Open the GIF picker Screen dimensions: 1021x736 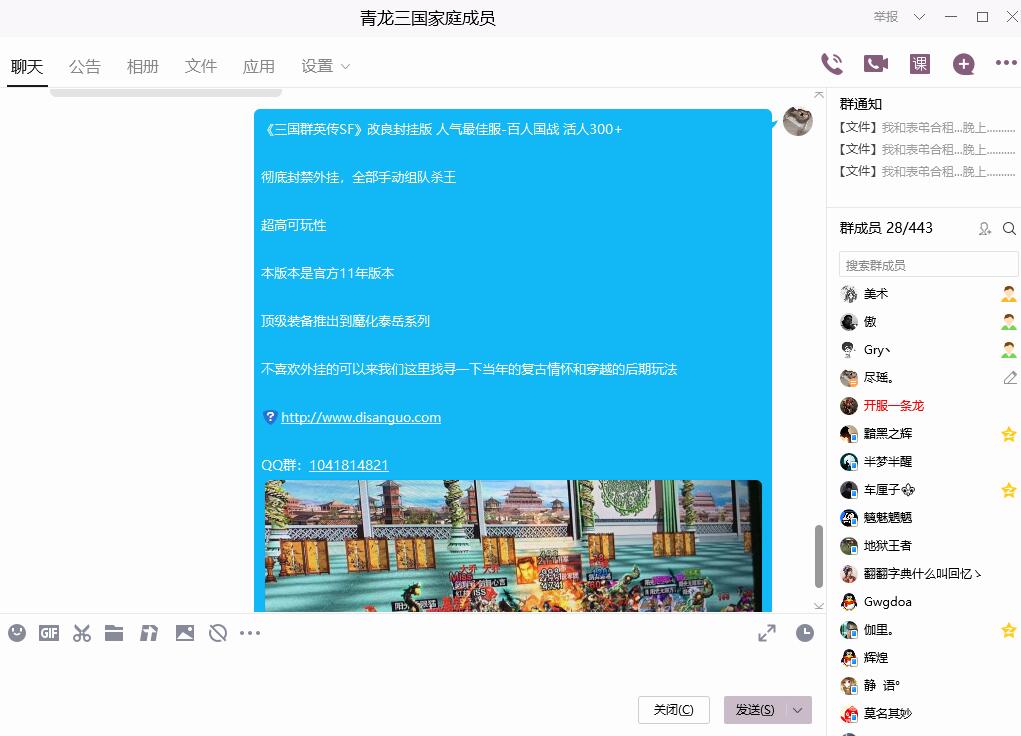coord(49,632)
